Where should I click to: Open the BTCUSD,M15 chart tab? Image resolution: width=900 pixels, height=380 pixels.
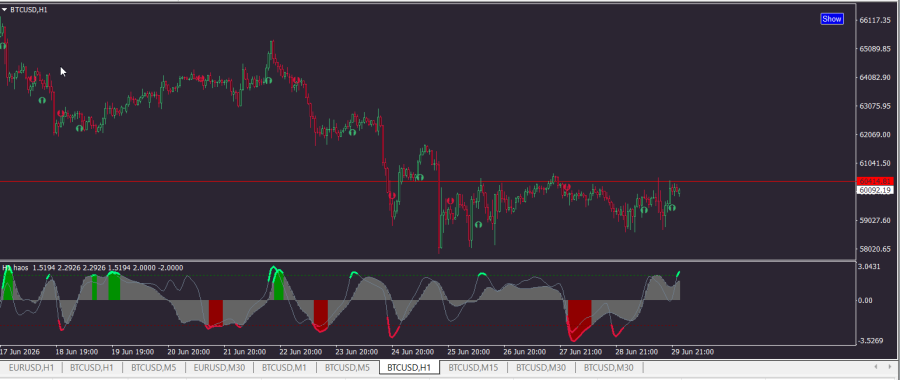(472, 367)
